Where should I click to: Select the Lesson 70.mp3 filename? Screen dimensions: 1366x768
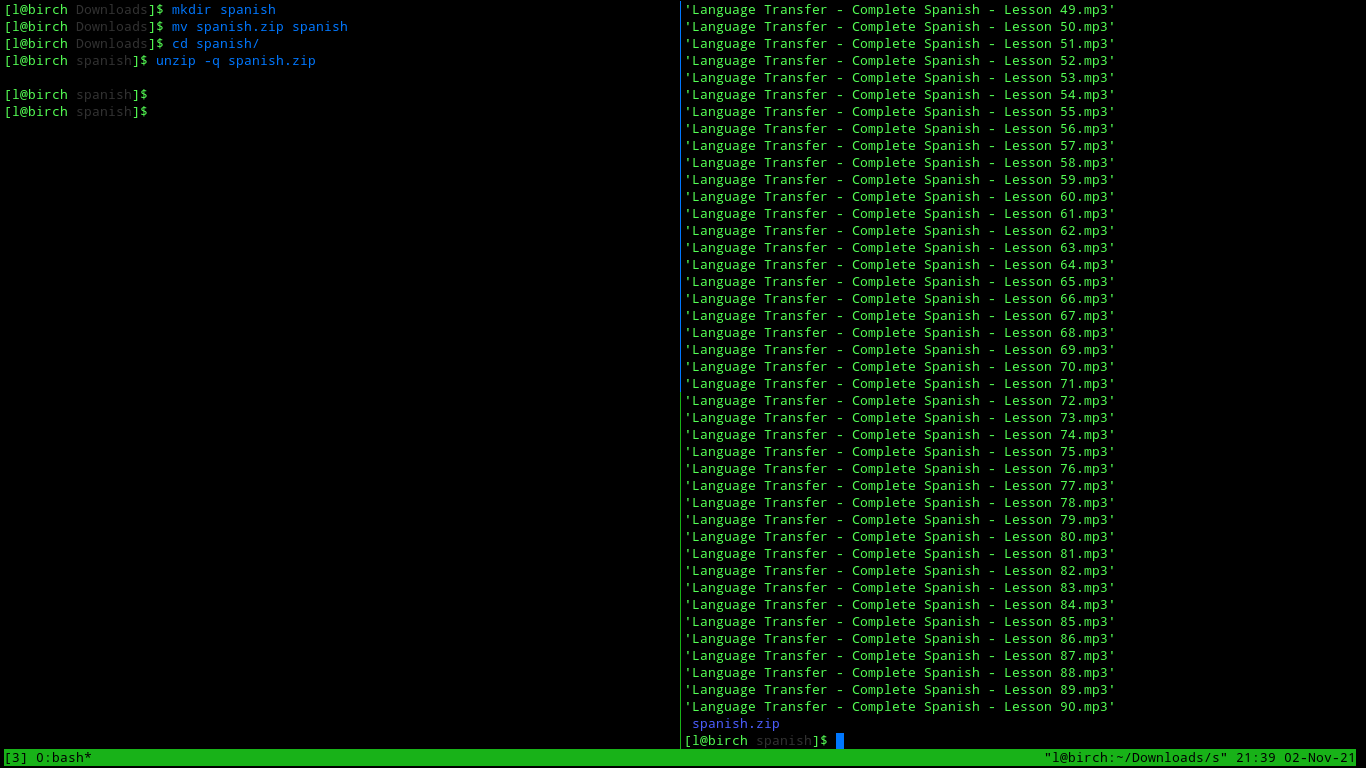click(x=900, y=367)
